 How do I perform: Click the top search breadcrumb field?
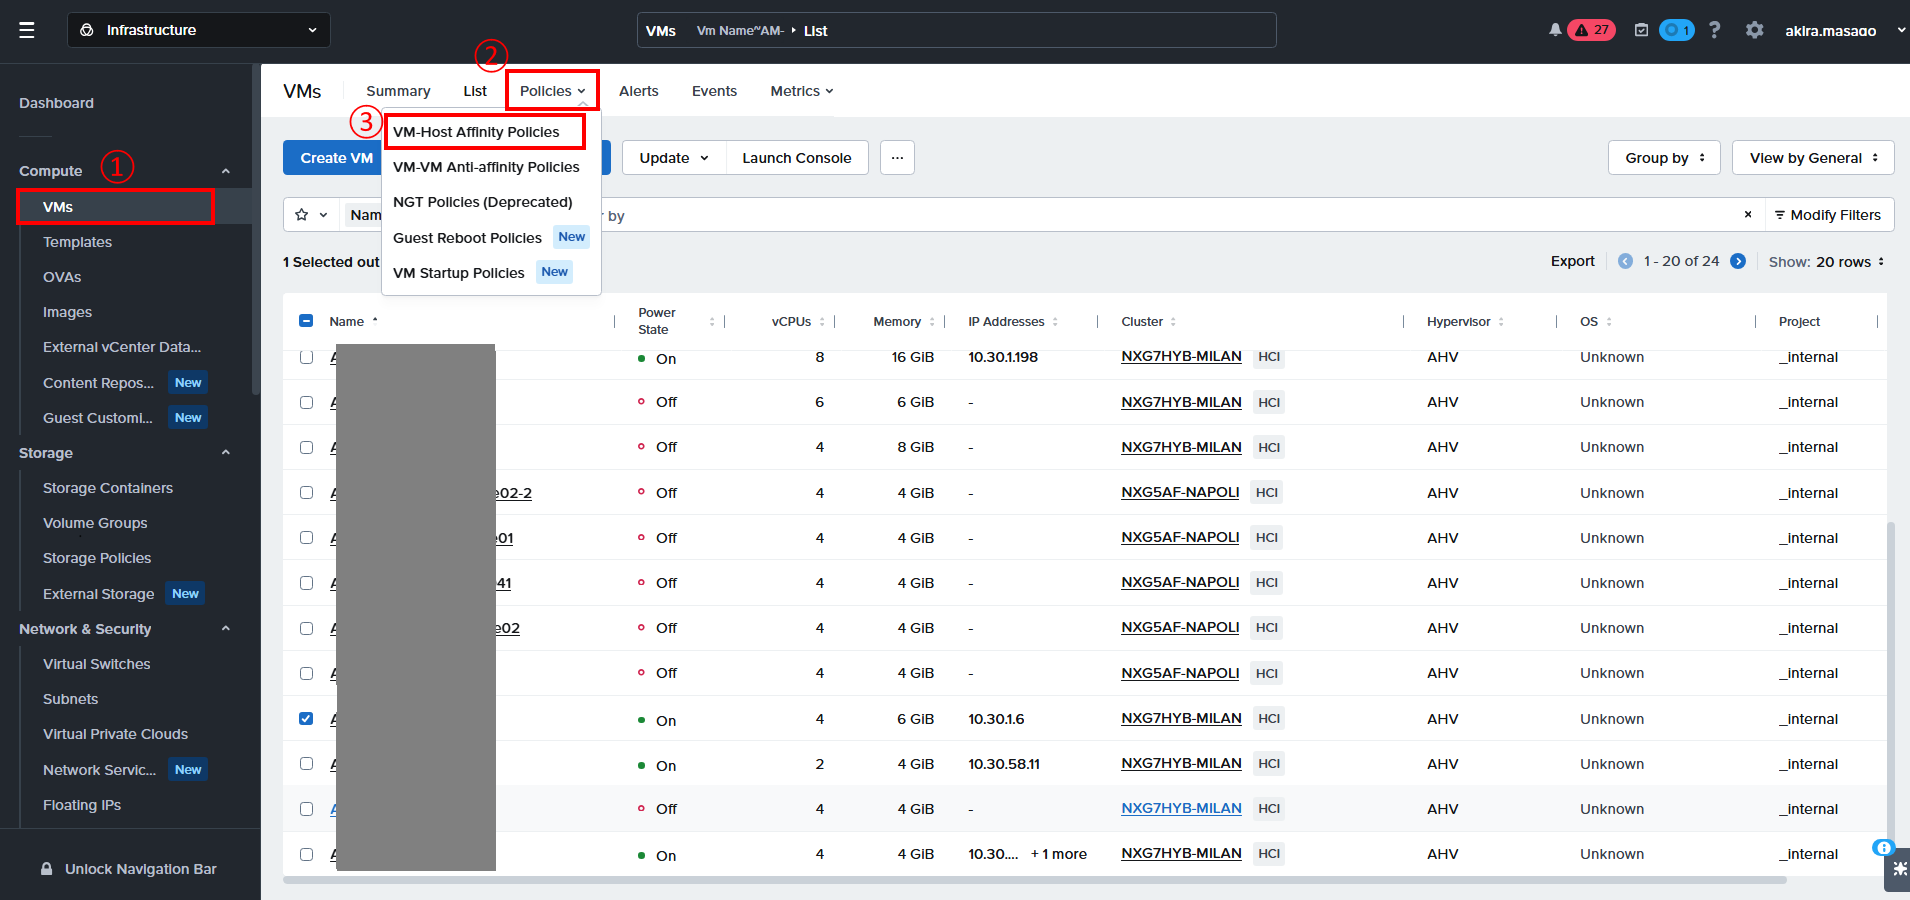pyautogui.click(x=956, y=30)
